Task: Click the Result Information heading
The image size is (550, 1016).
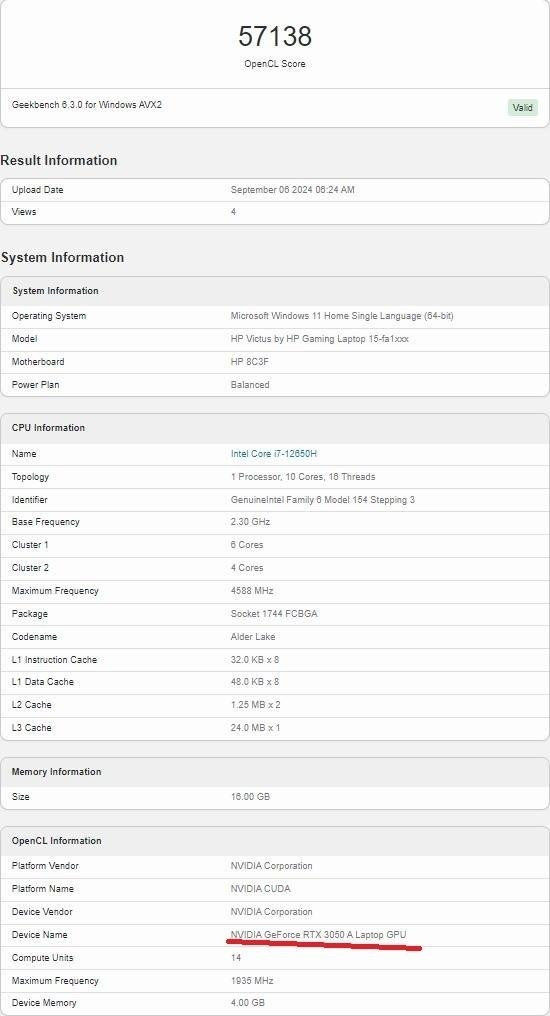Action: click(59, 160)
